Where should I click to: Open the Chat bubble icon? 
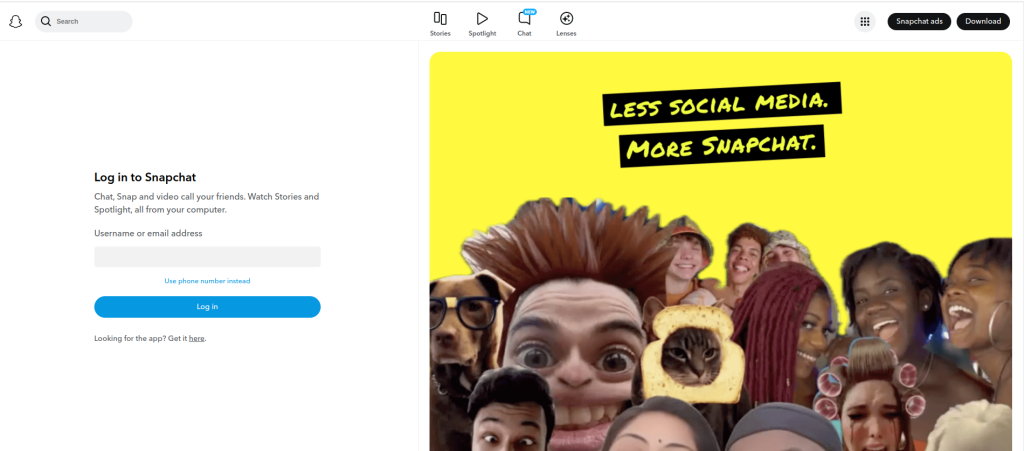(524, 18)
